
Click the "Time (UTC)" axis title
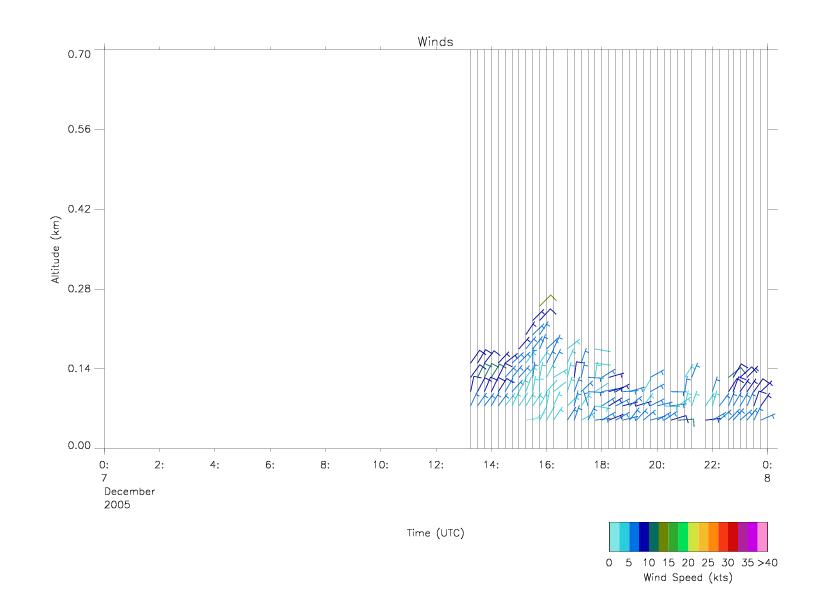coord(435,533)
